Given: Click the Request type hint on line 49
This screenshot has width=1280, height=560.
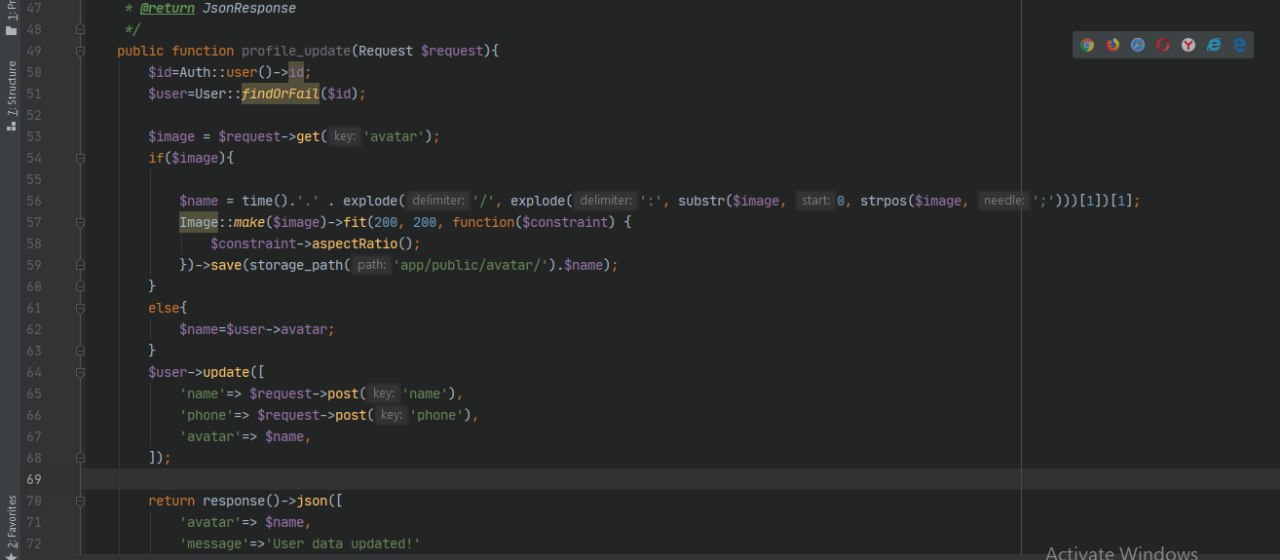Looking at the screenshot, I should point(385,51).
